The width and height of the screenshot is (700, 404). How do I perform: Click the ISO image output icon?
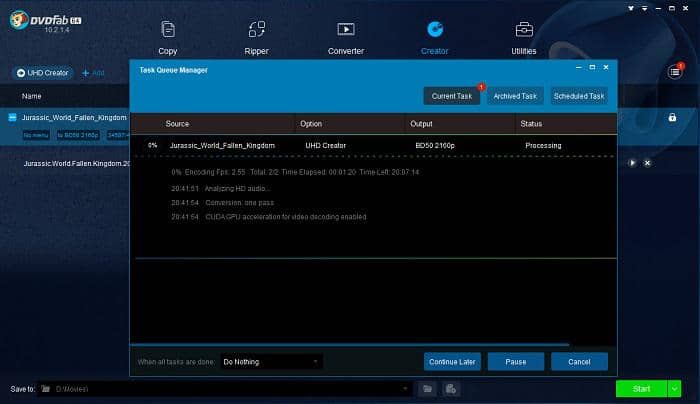click(x=451, y=389)
